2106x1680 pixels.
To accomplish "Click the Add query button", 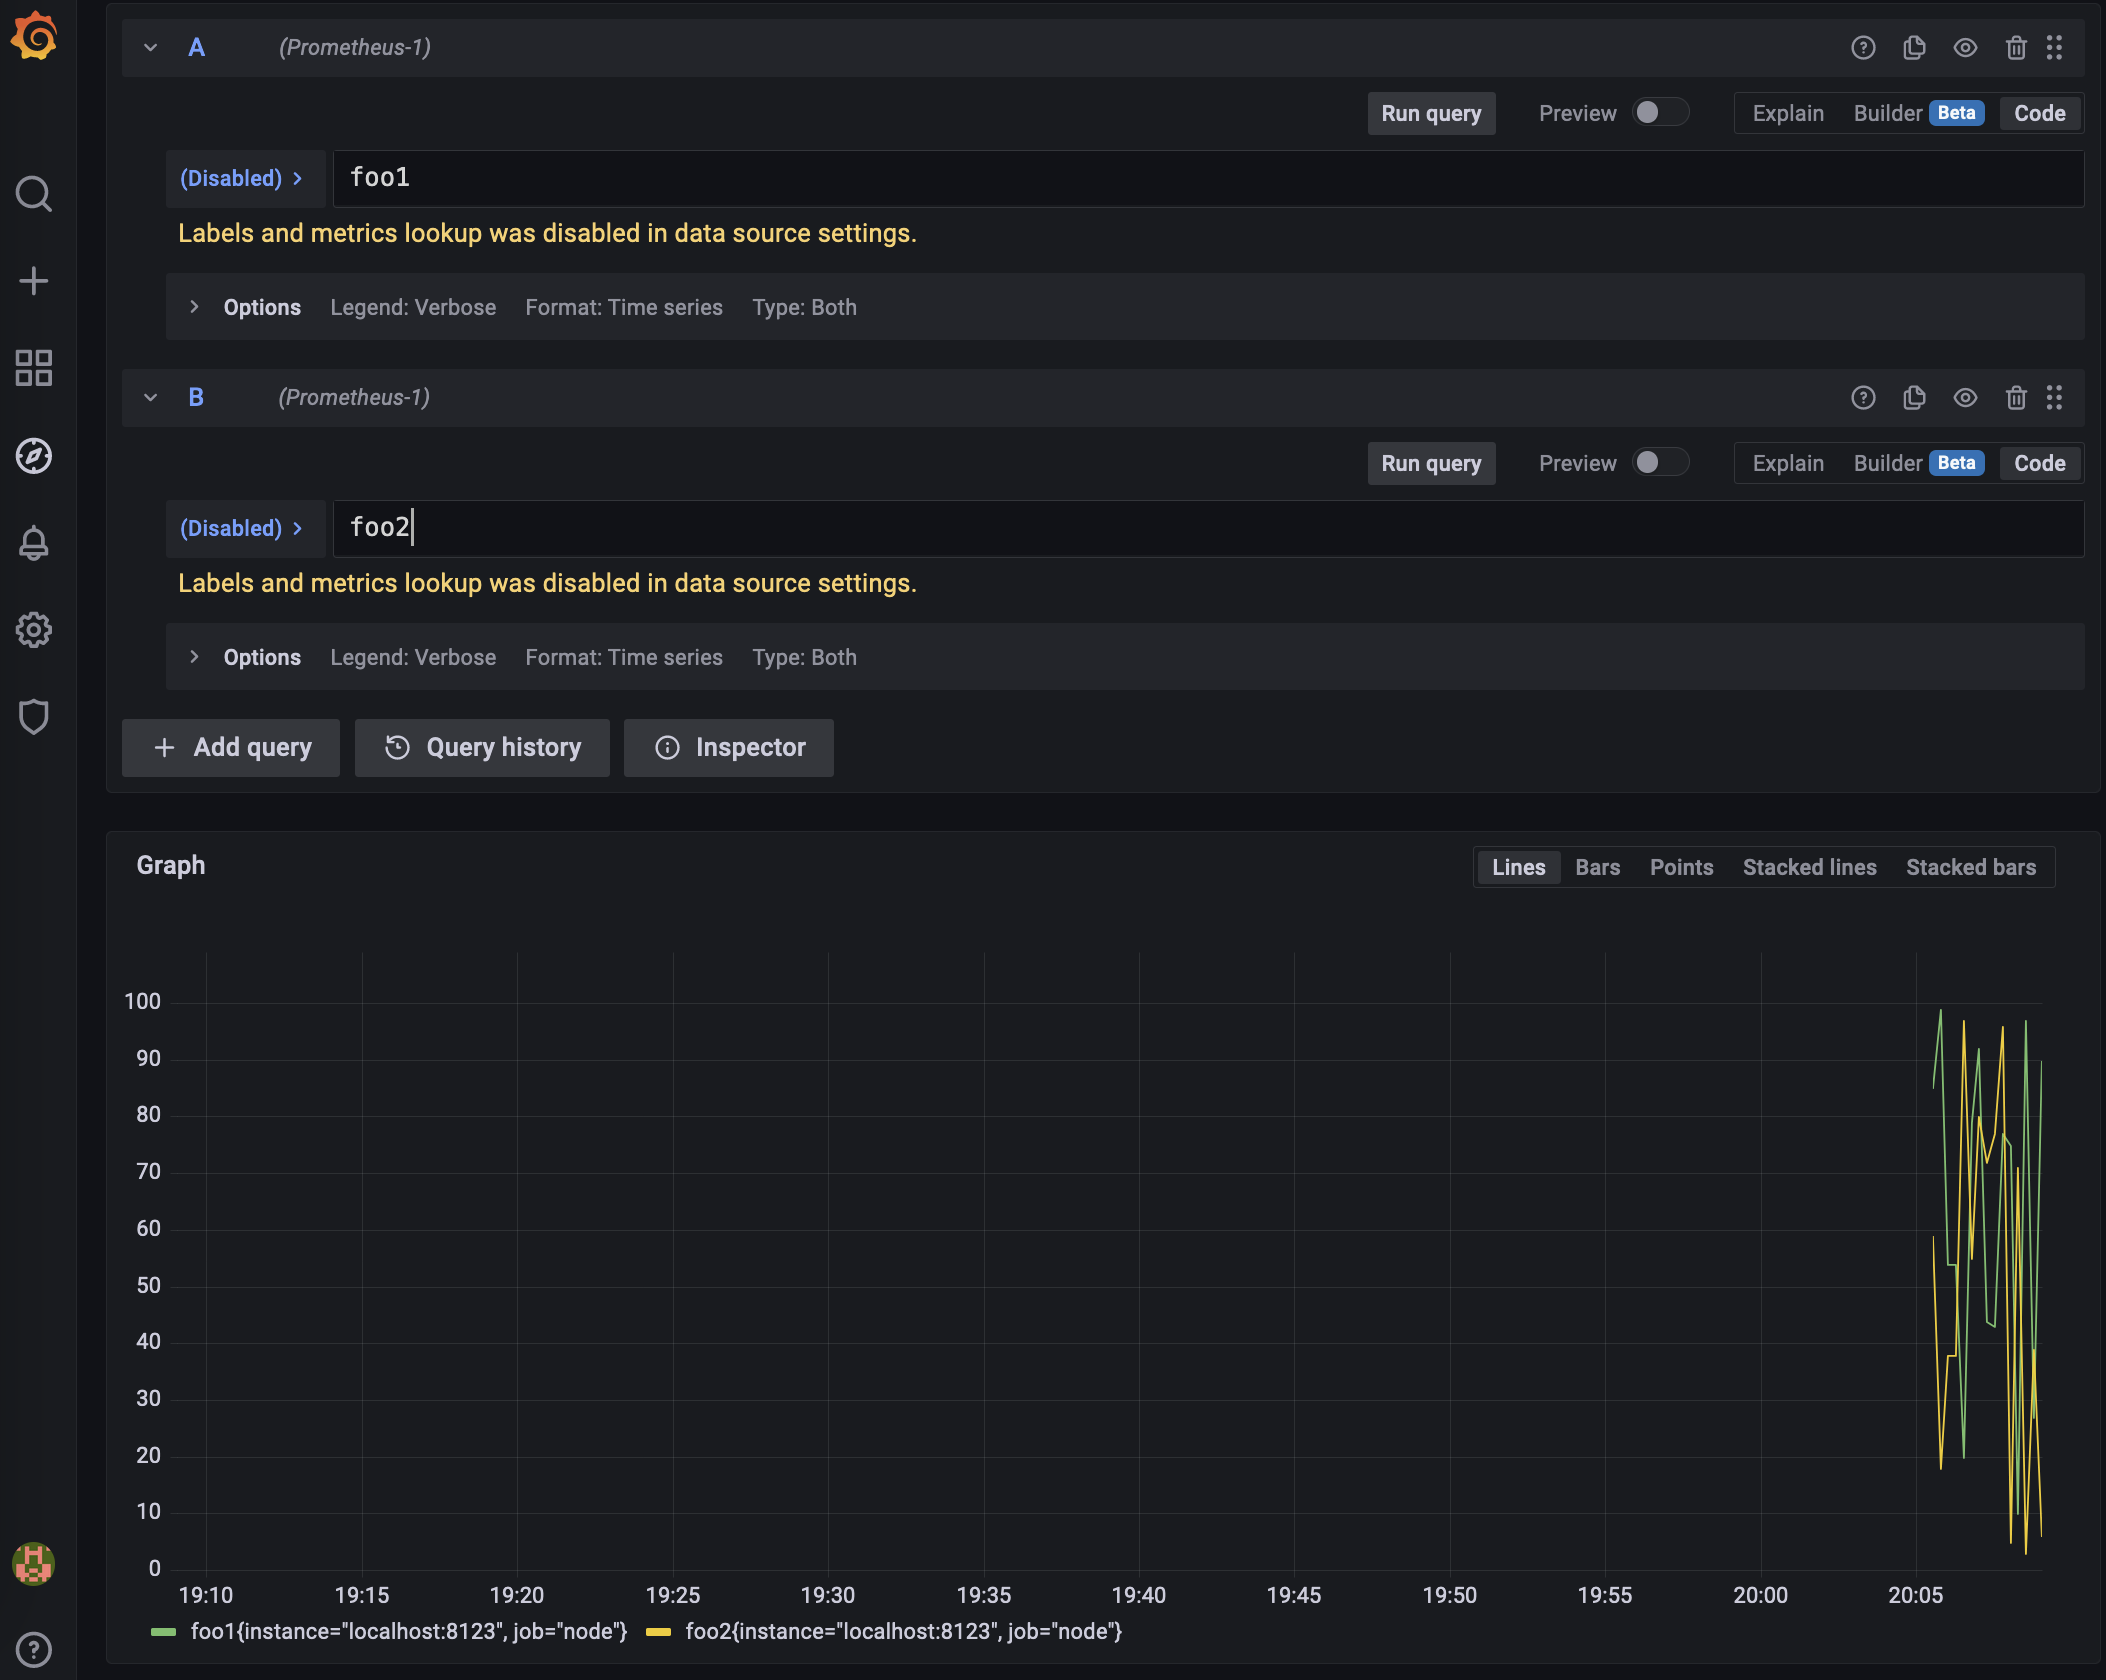I will point(231,748).
